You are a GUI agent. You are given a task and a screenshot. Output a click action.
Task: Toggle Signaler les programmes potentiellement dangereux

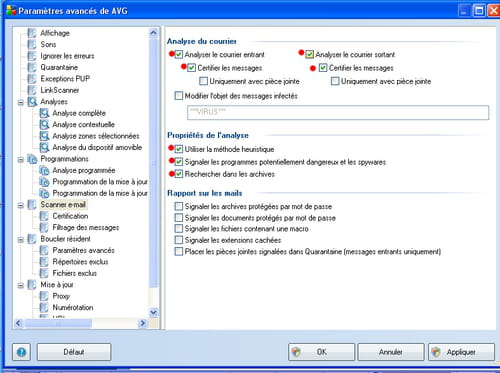179,162
